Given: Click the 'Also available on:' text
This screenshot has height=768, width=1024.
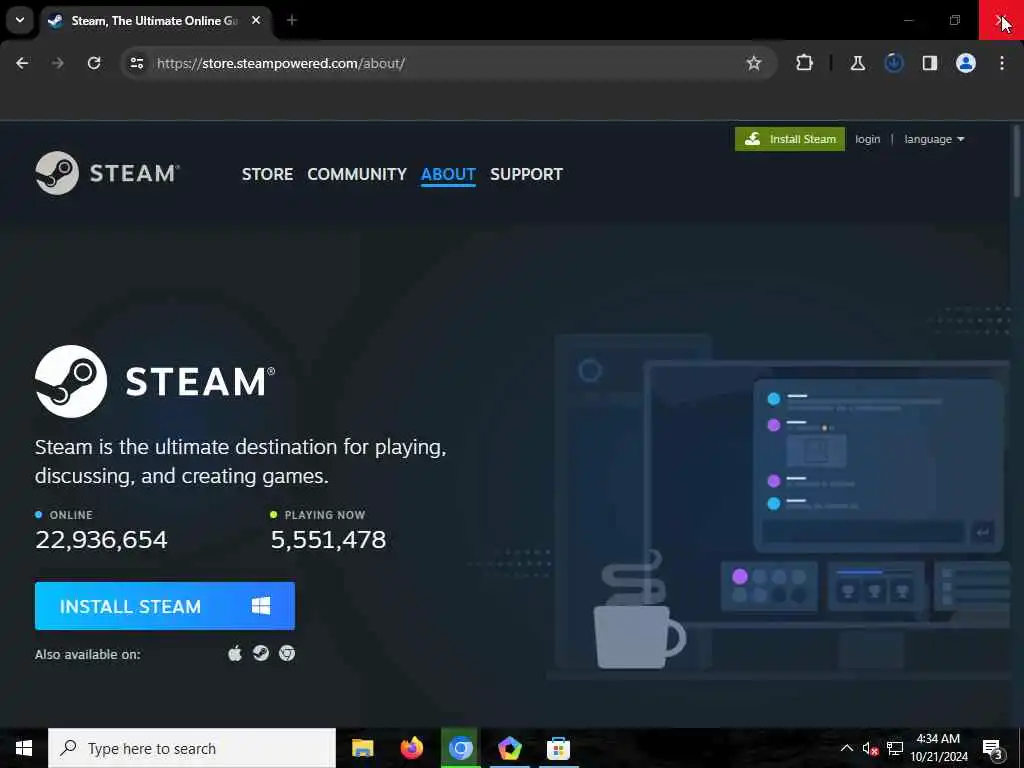Looking at the screenshot, I should [88, 654].
